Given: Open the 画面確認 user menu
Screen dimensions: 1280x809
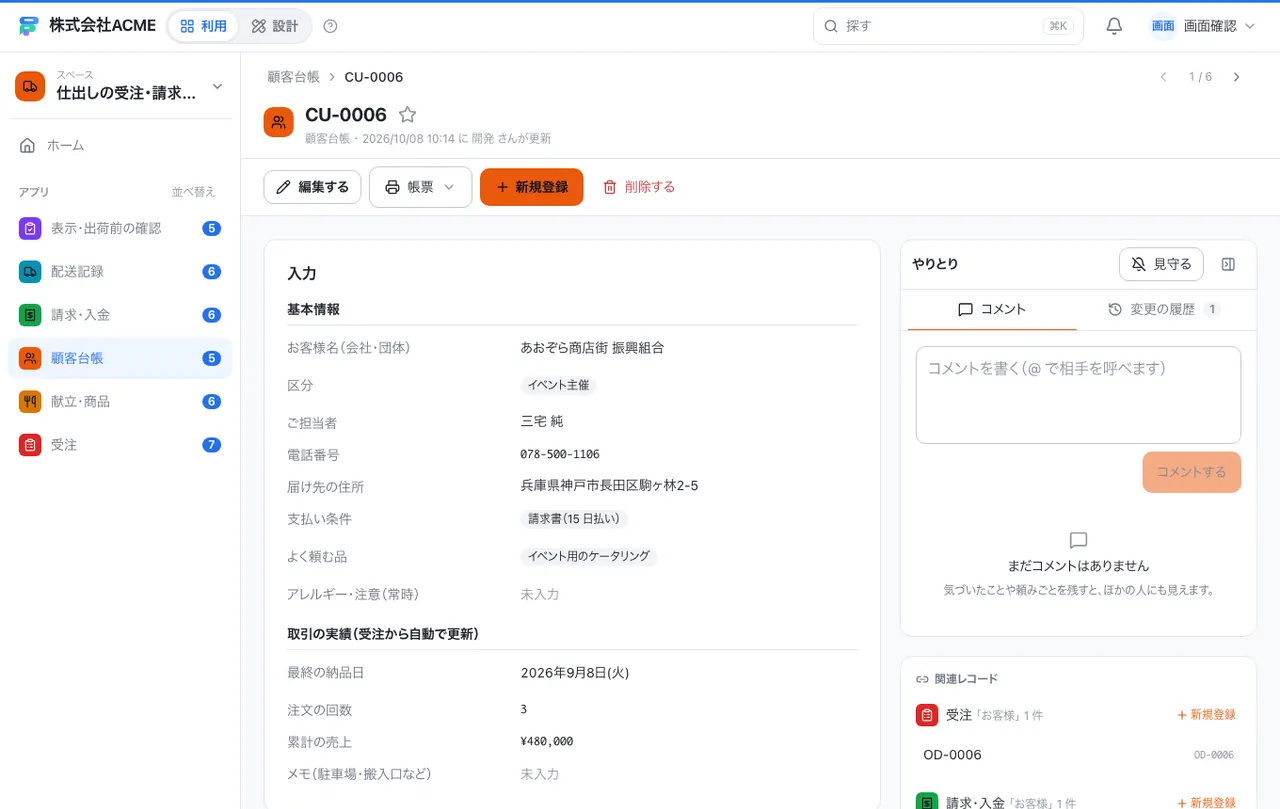Looking at the screenshot, I should tap(1203, 26).
